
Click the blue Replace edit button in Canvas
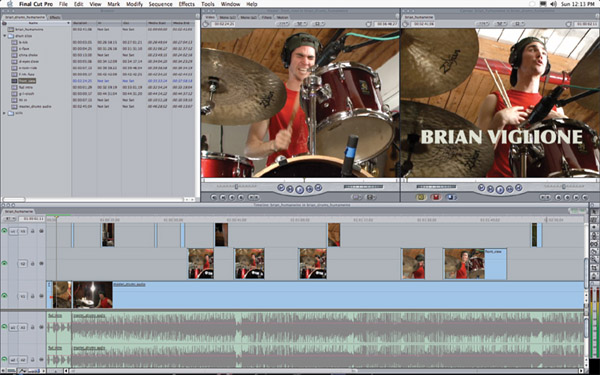click(x=450, y=197)
